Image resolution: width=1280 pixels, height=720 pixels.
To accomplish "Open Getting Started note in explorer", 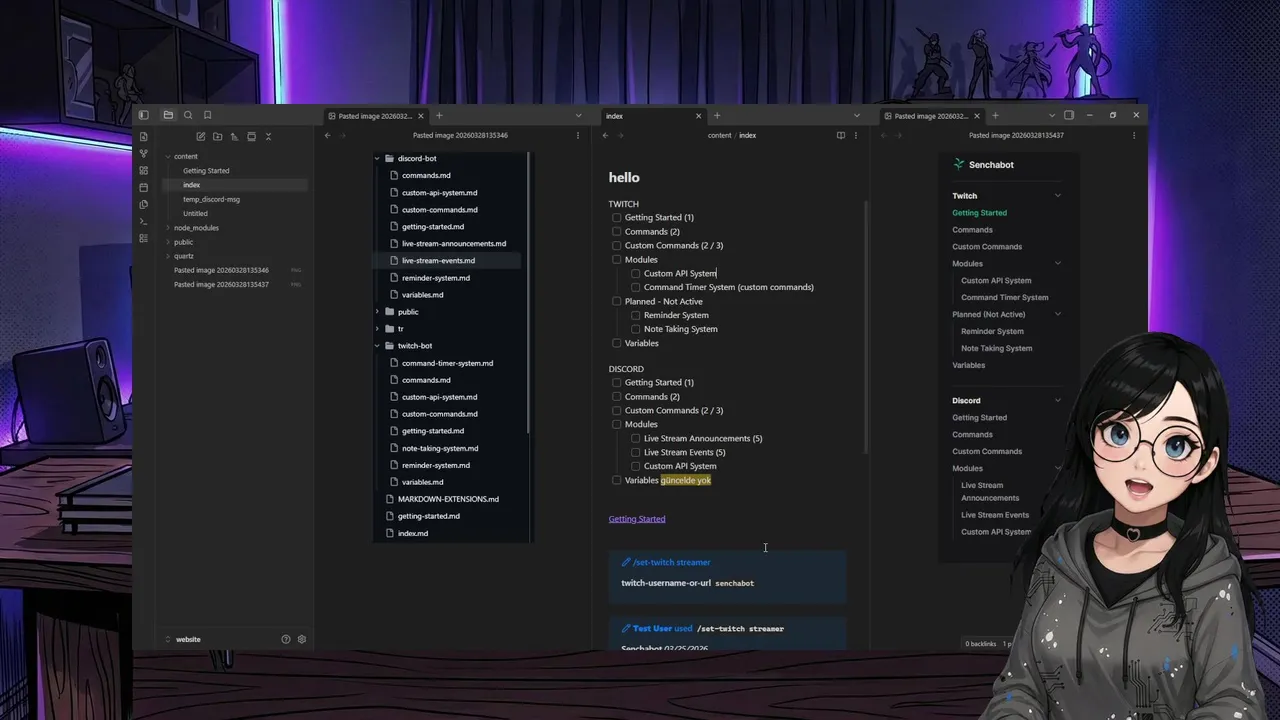I will click(x=206, y=171).
